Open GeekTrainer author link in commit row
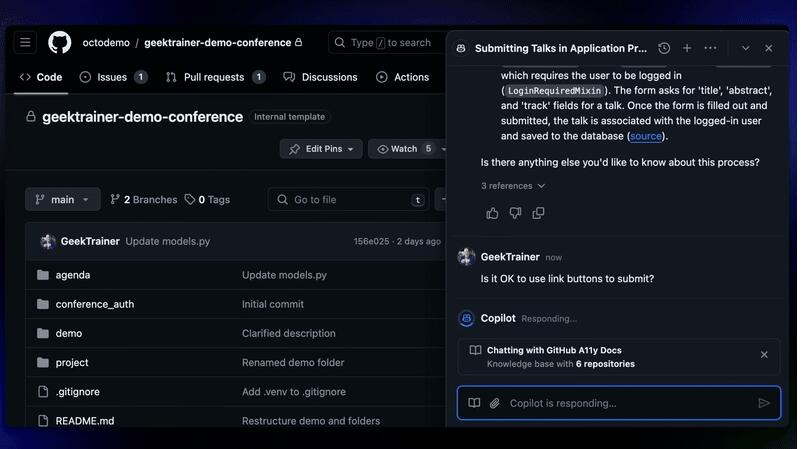 (x=90, y=241)
